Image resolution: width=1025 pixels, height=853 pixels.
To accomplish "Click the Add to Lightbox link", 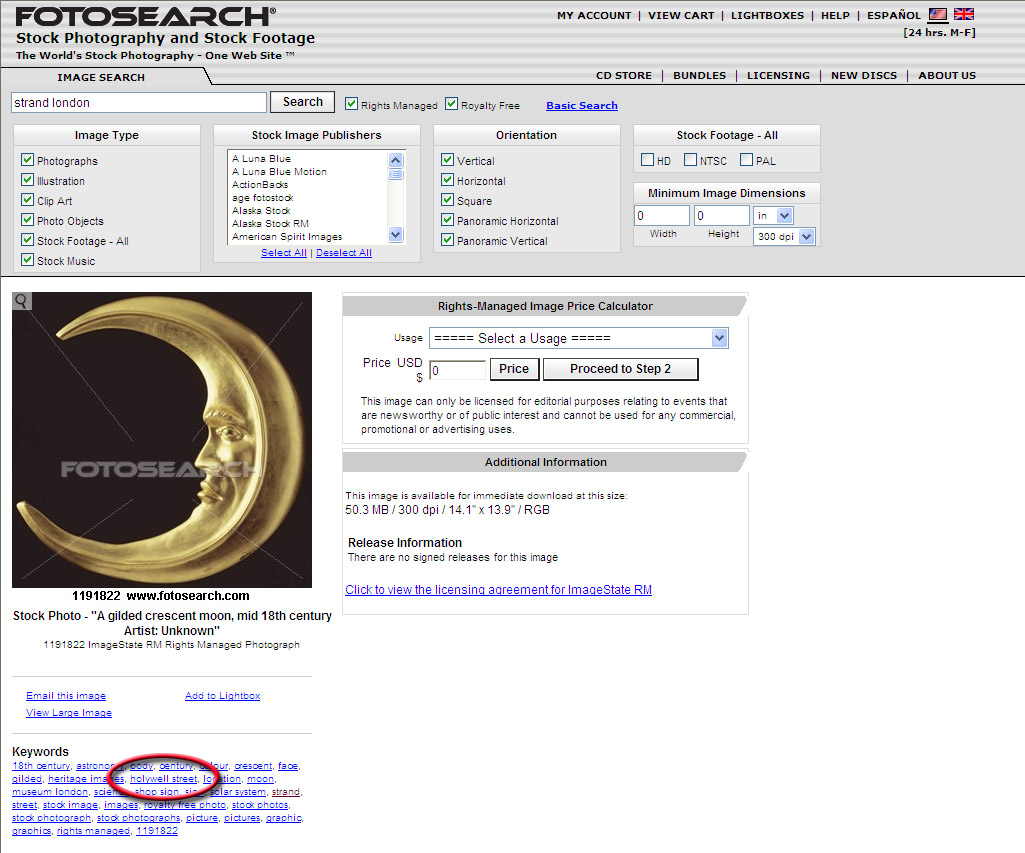I will click(222, 695).
